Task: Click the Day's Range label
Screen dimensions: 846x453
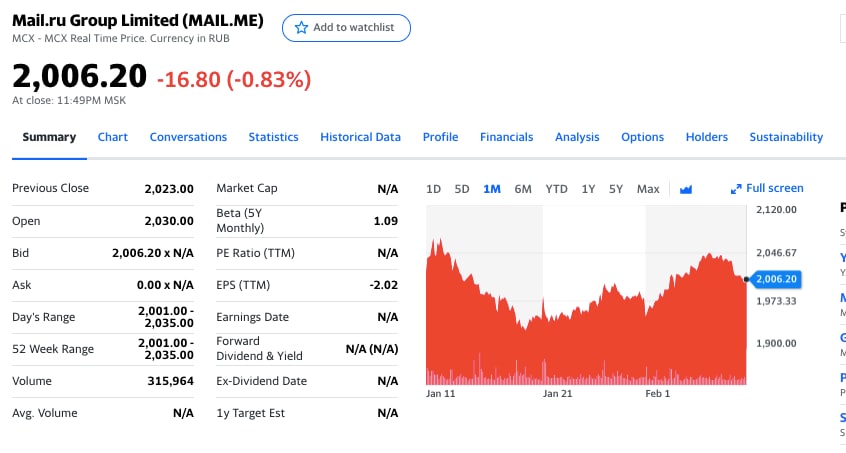Action: click(x=44, y=317)
